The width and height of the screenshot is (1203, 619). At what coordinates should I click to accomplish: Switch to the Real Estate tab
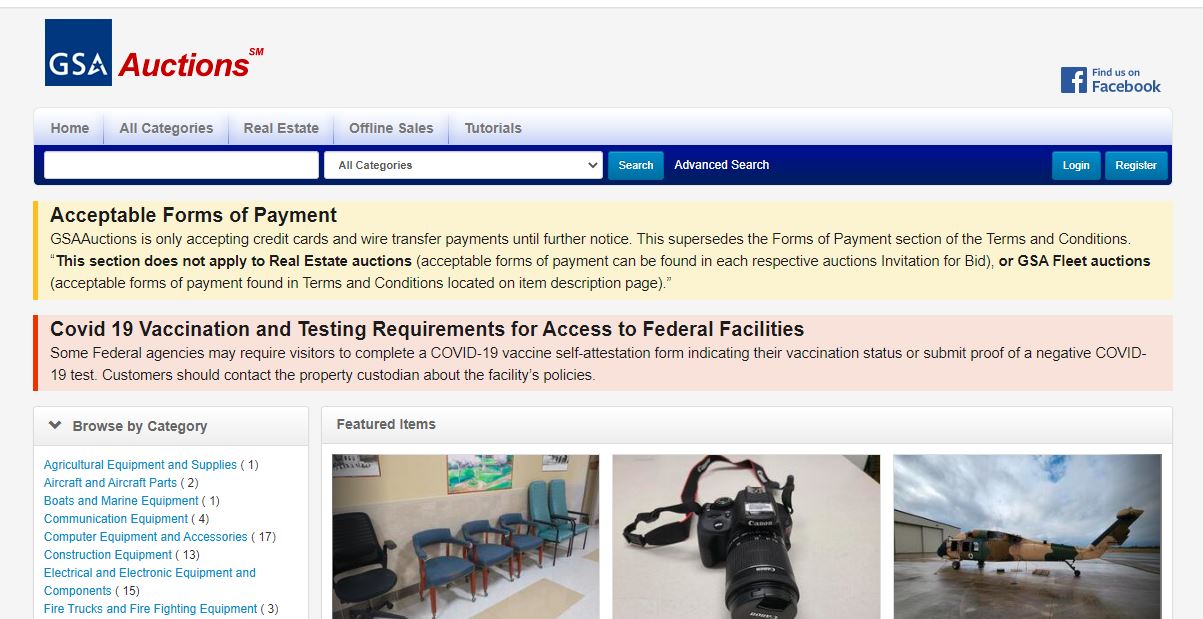(281, 128)
